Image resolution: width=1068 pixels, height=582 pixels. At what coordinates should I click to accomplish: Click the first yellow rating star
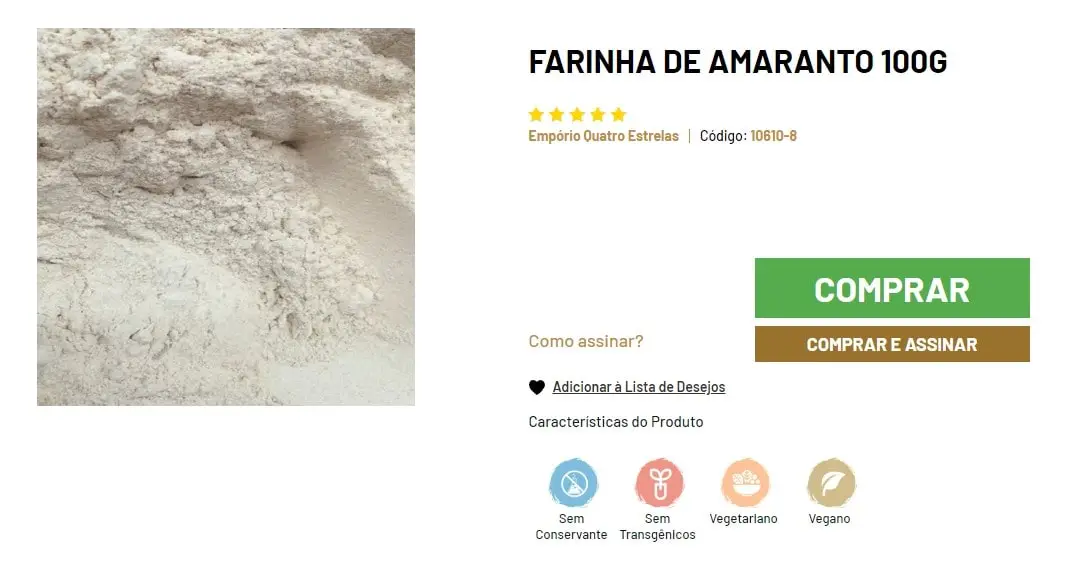pyautogui.click(x=536, y=114)
